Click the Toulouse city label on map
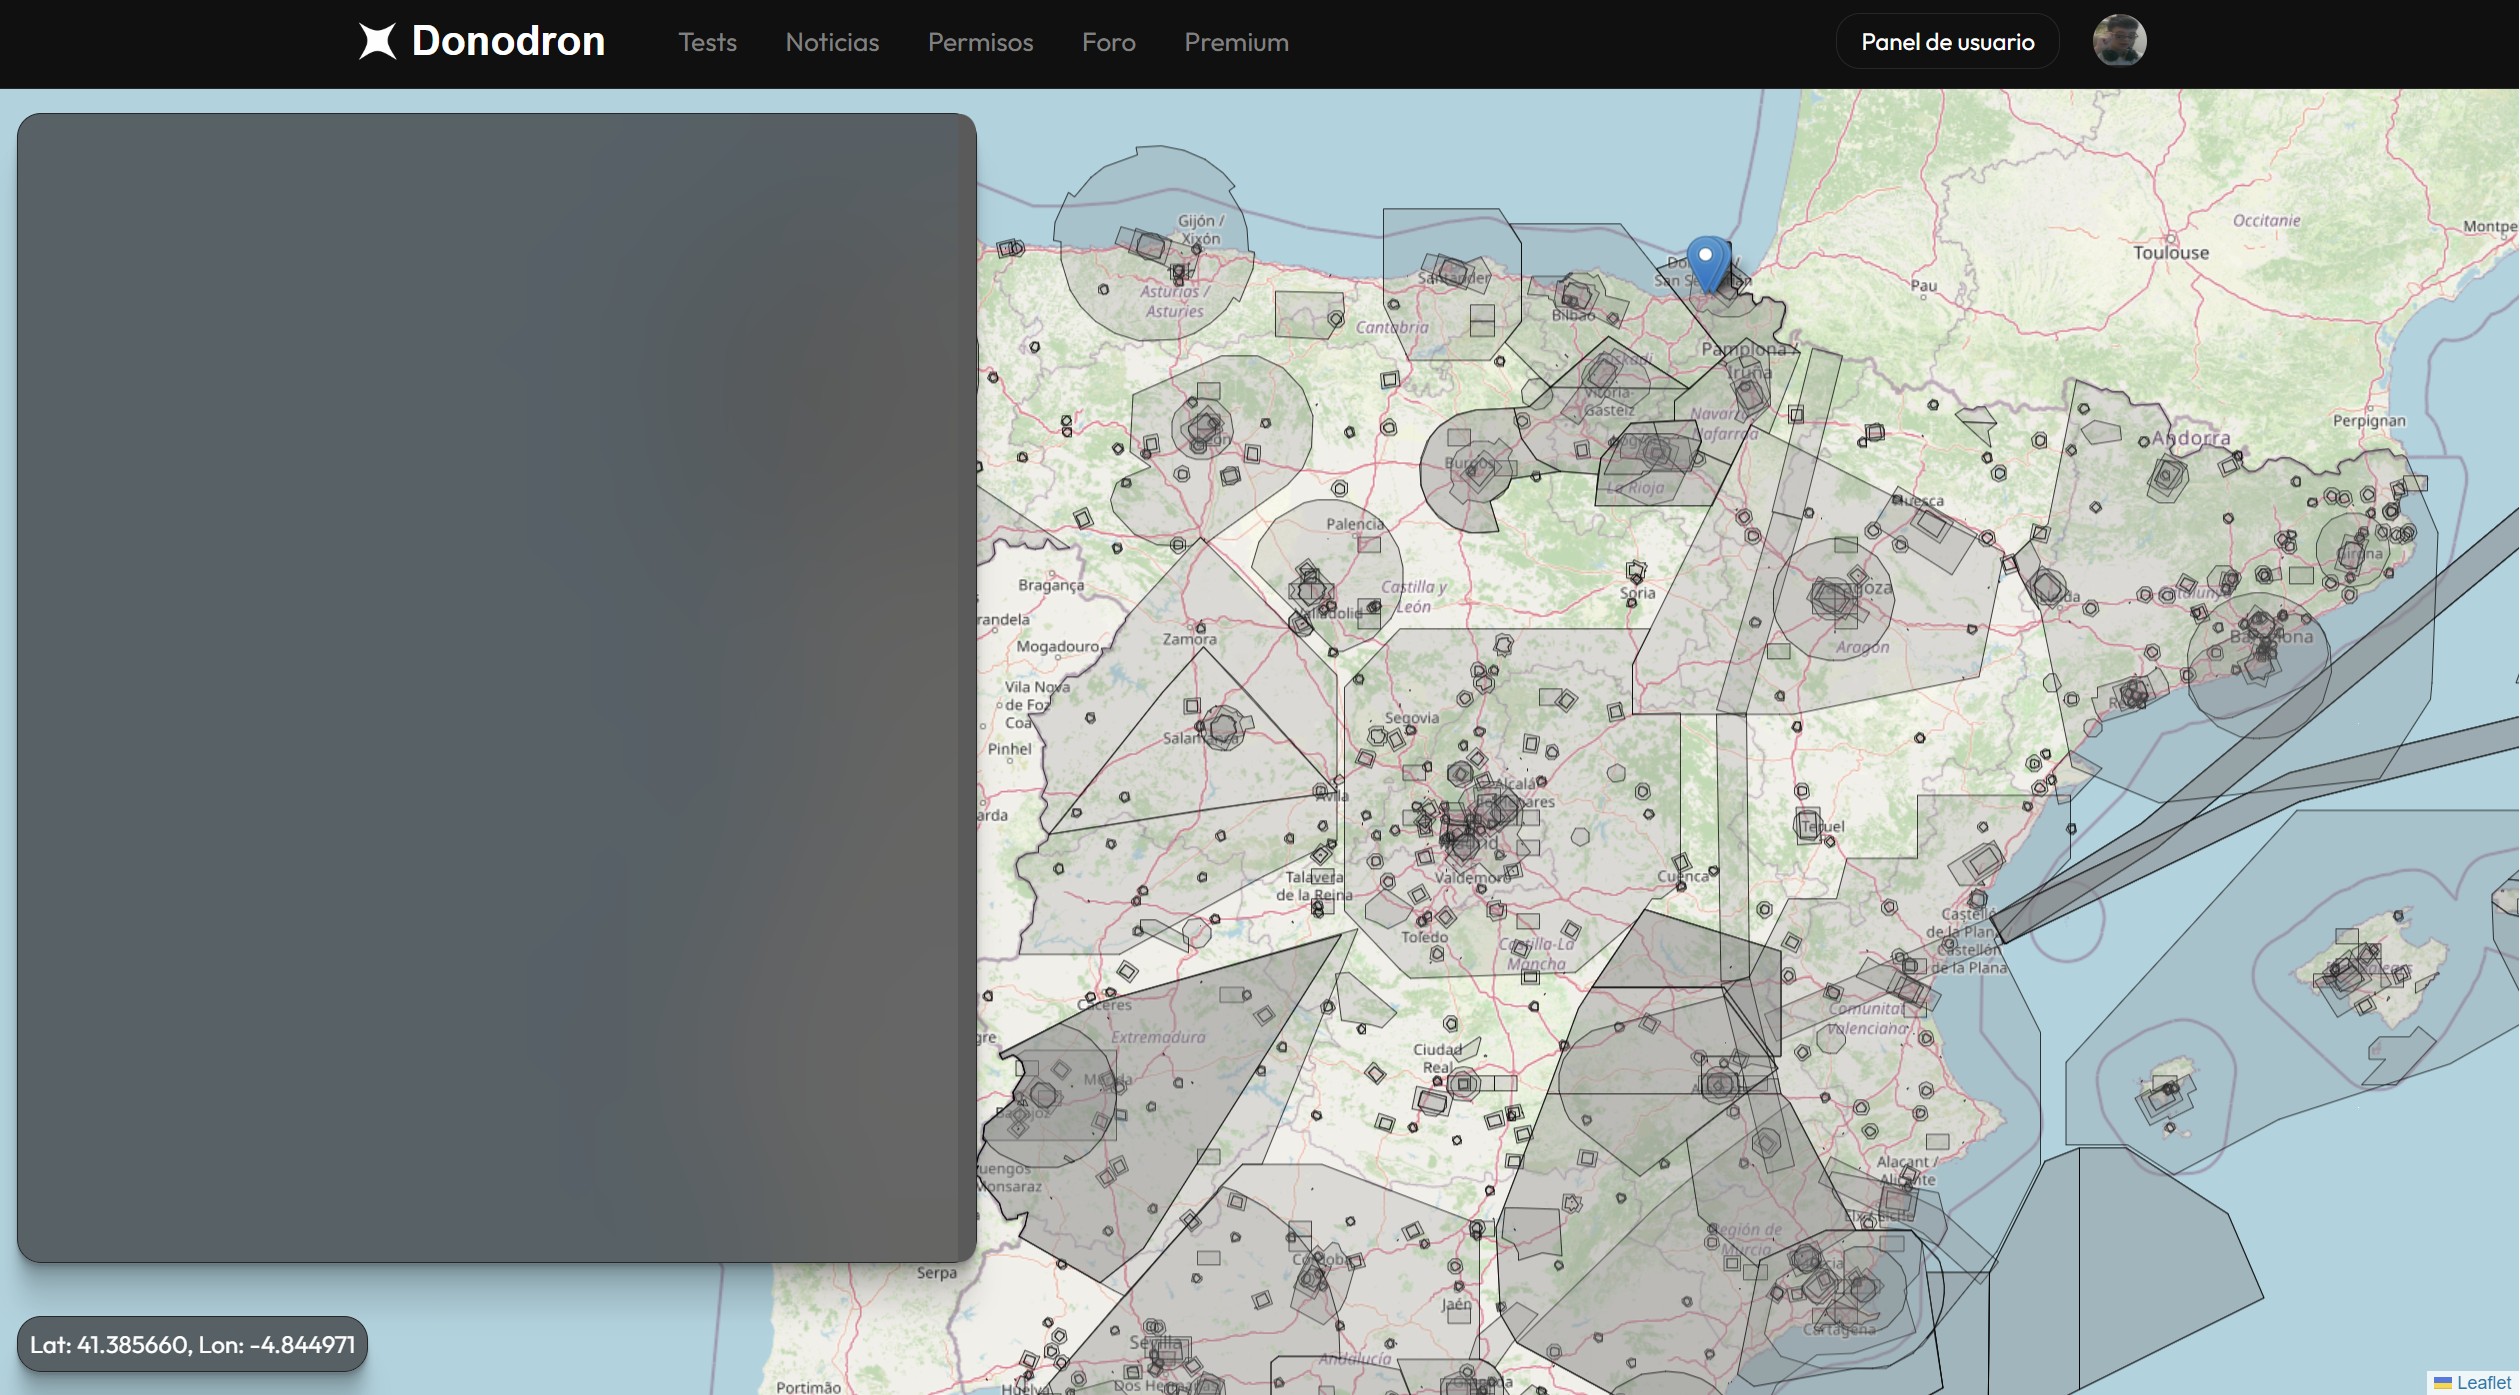 2170,253
